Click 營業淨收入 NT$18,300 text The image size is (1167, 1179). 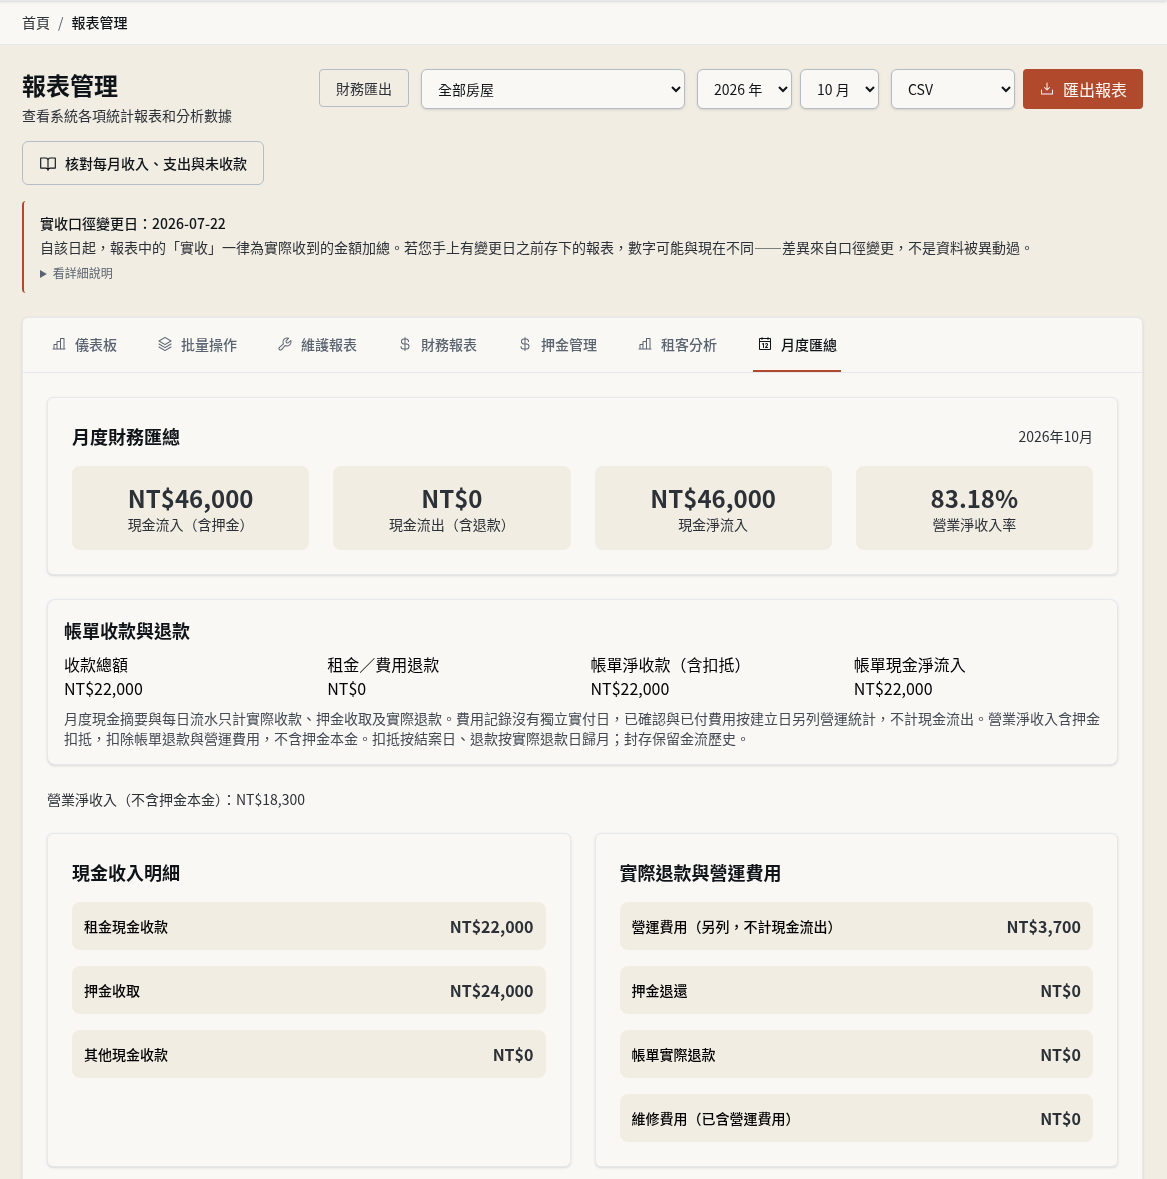pos(176,799)
